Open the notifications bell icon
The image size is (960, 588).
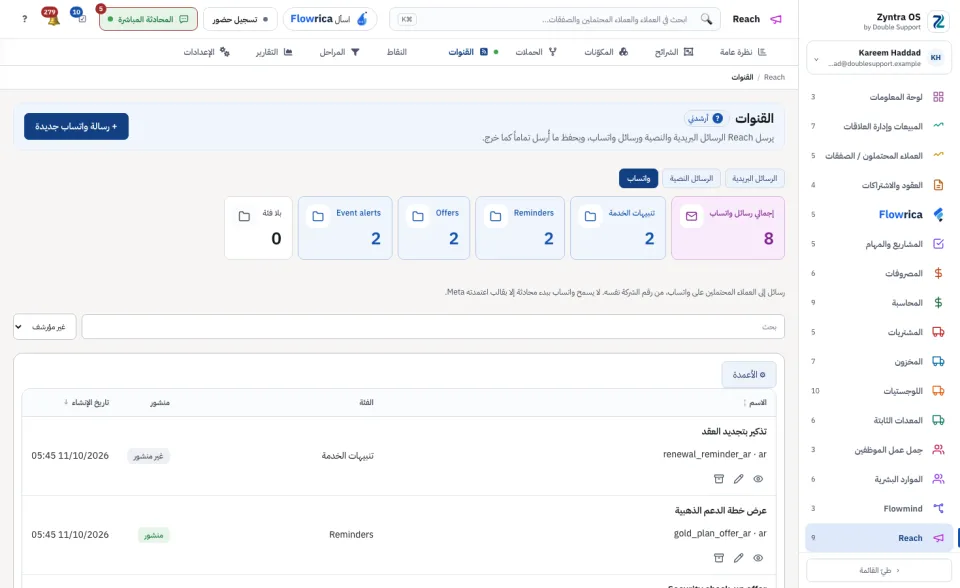pos(53,18)
